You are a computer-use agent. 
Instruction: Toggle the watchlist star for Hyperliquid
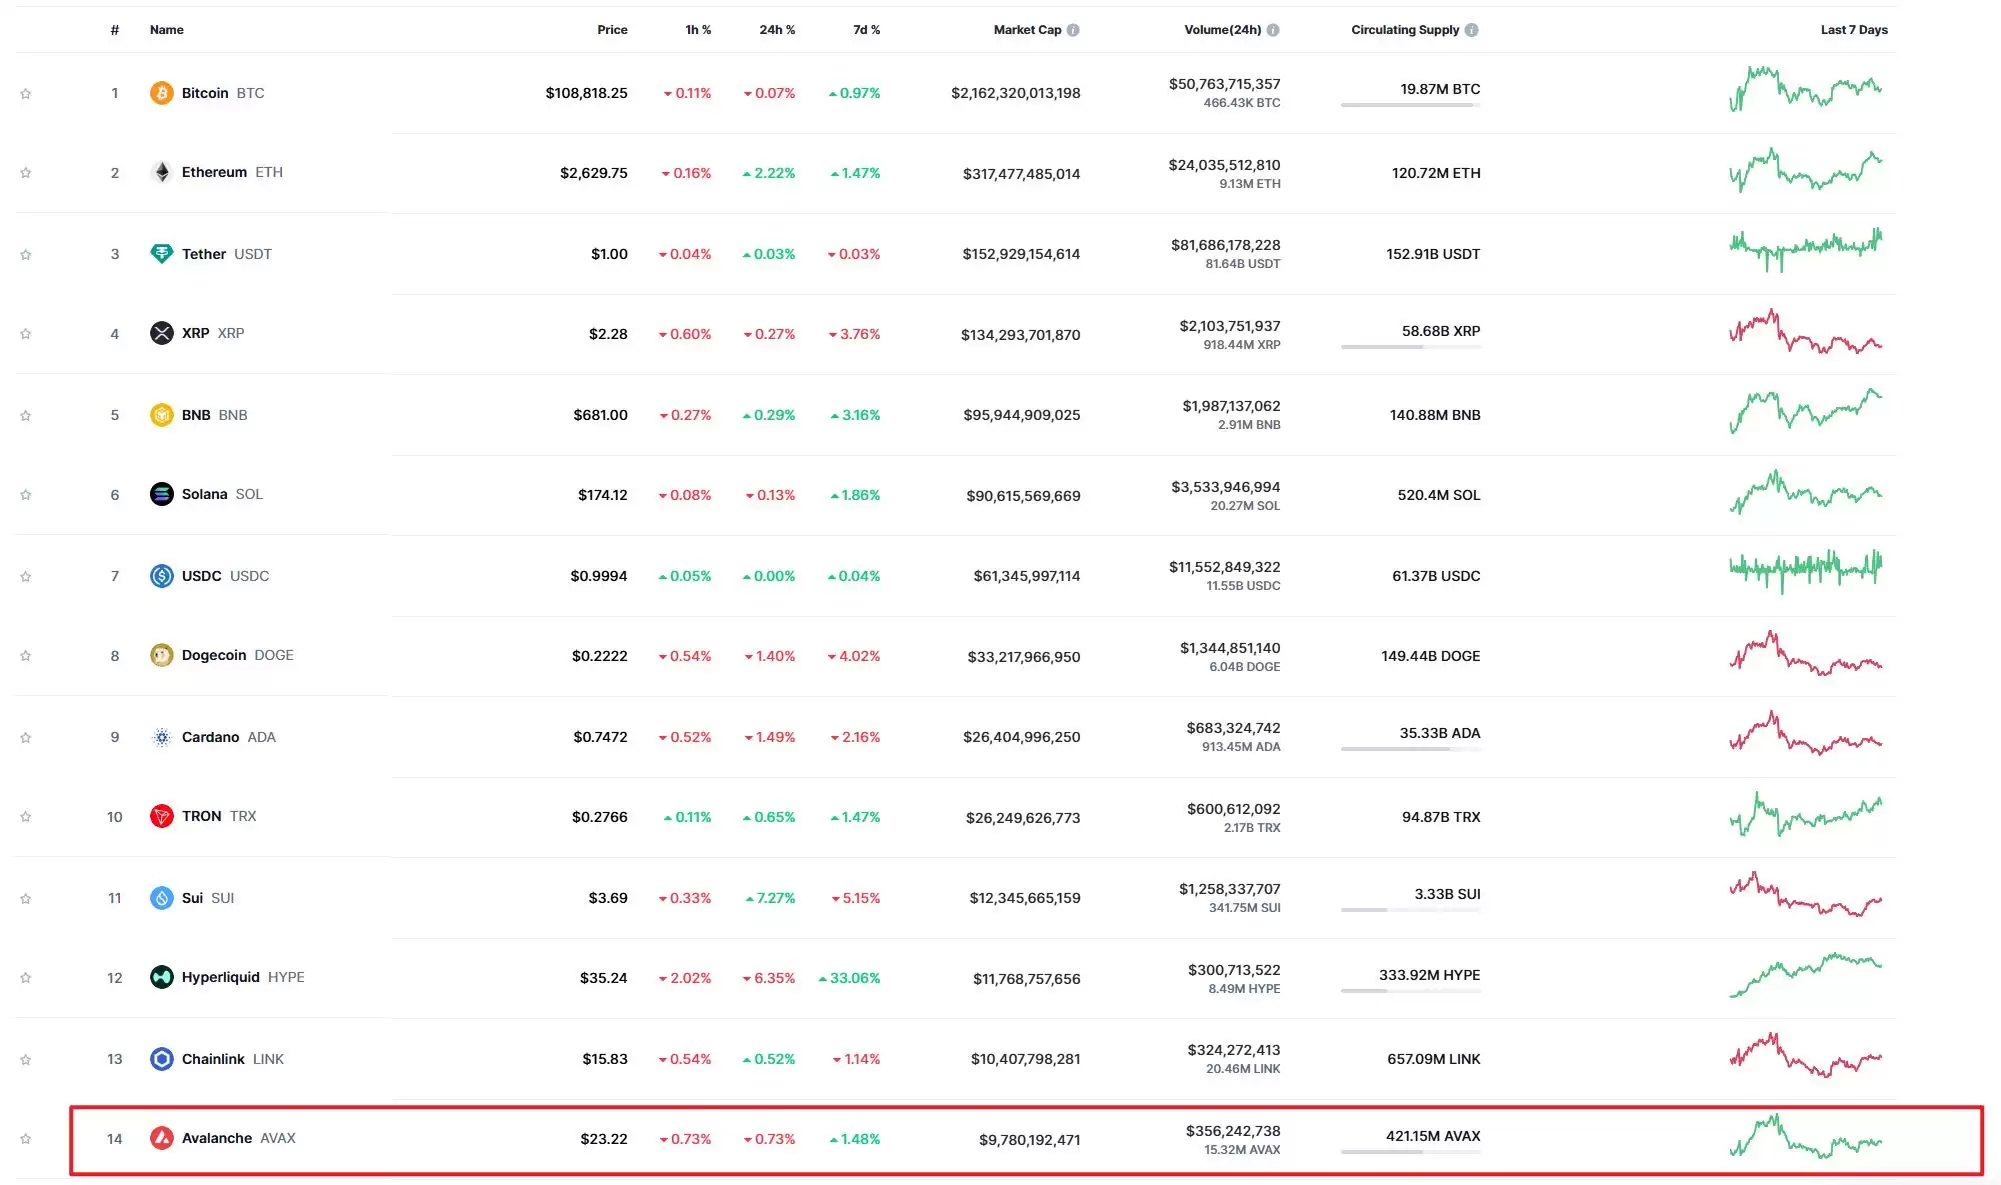tap(26, 978)
